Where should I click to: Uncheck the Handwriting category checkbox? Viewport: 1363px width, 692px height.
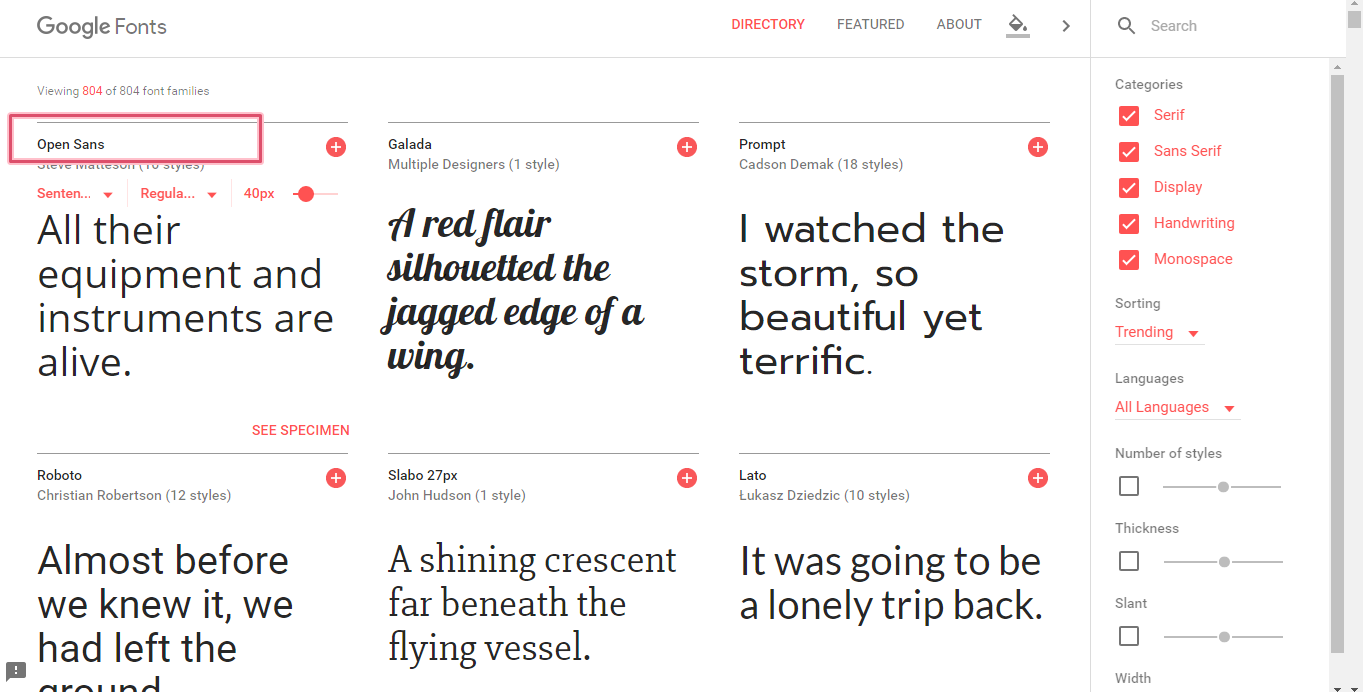pyautogui.click(x=1129, y=223)
